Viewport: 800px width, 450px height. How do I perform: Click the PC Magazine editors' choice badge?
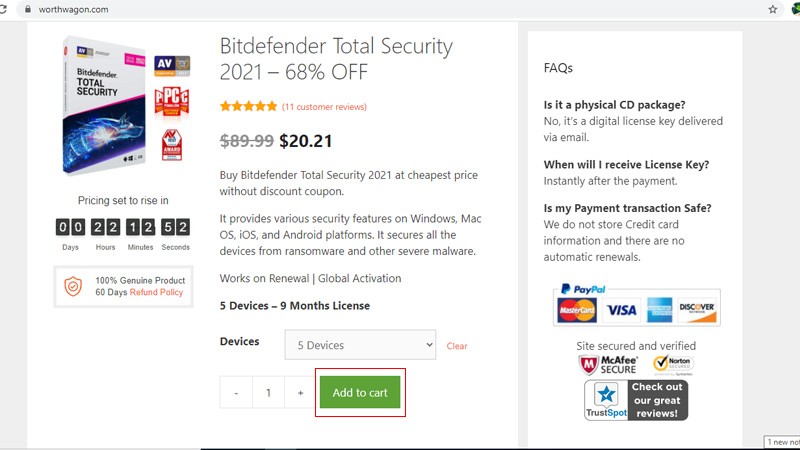[172, 101]
